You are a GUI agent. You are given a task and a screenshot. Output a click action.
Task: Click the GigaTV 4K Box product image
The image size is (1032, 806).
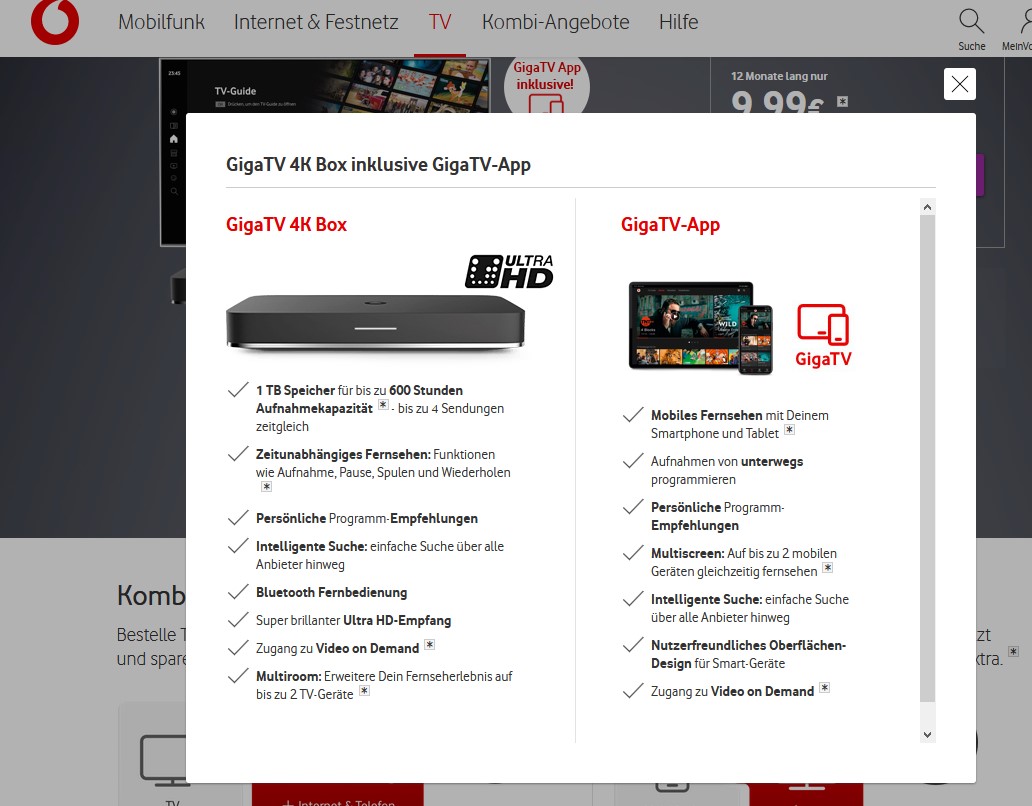(x=375, y=322)
